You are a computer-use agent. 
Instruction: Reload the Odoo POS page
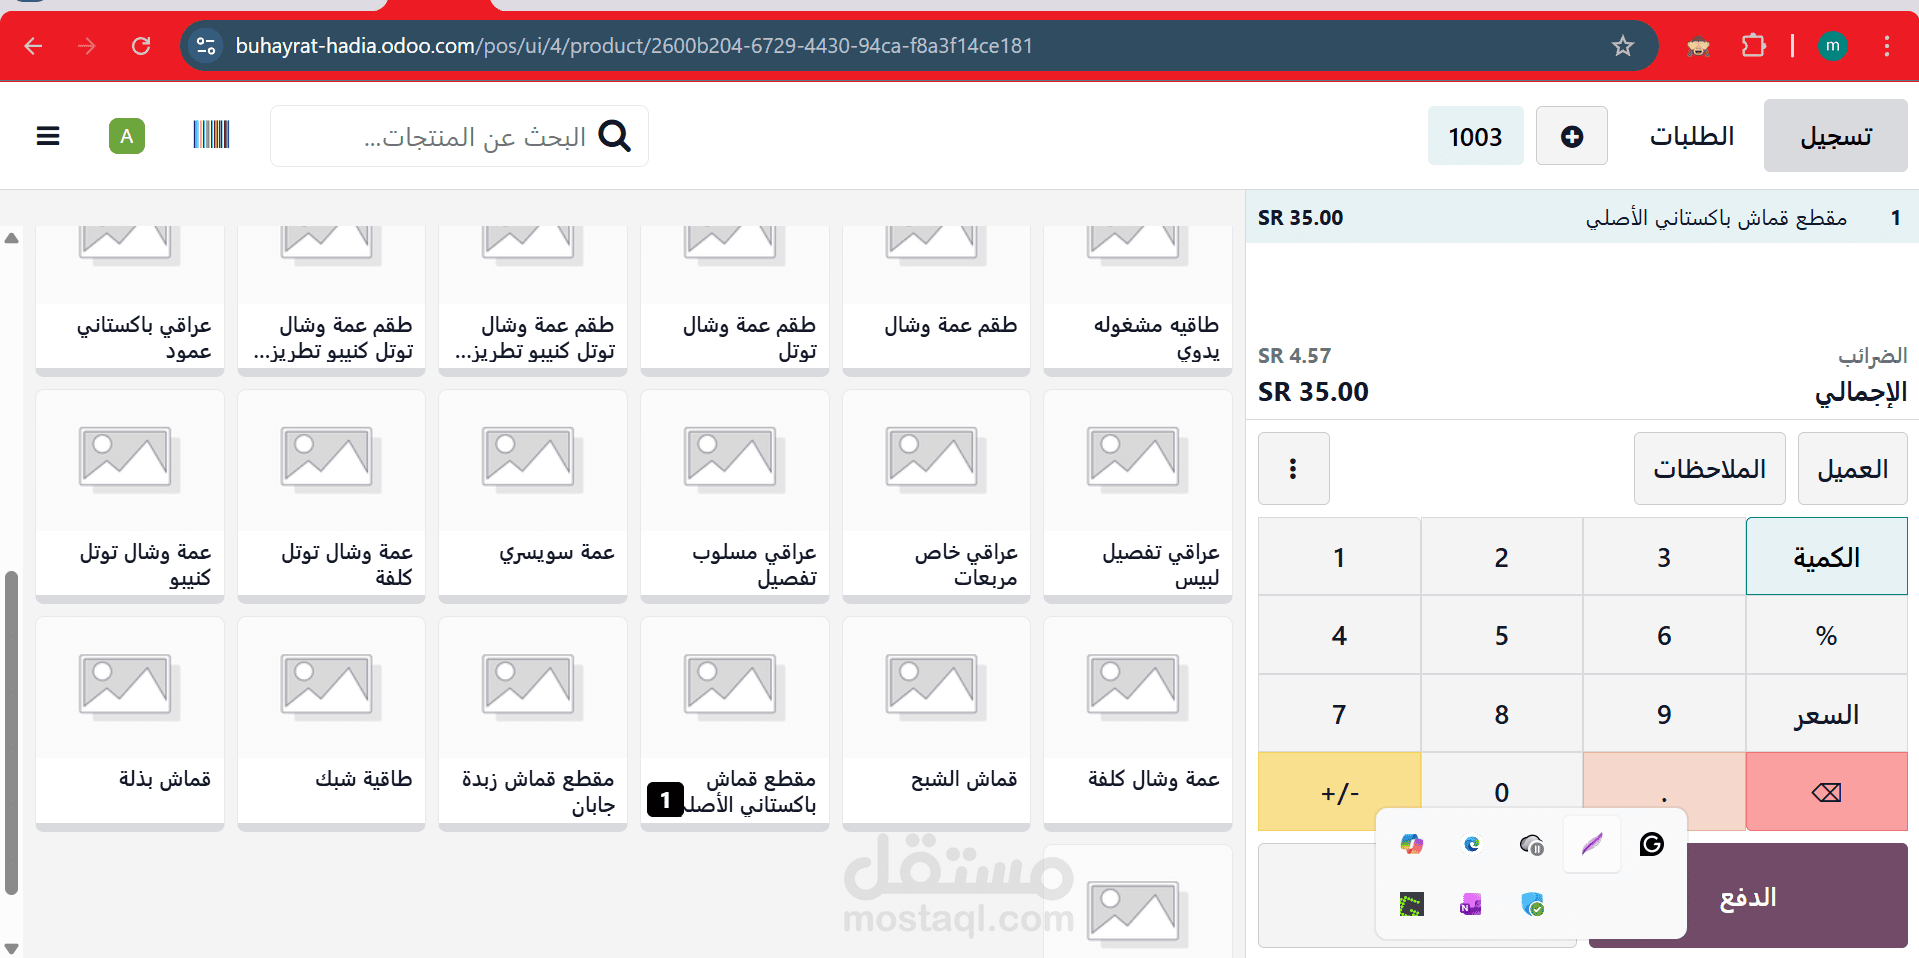(141, 46)
